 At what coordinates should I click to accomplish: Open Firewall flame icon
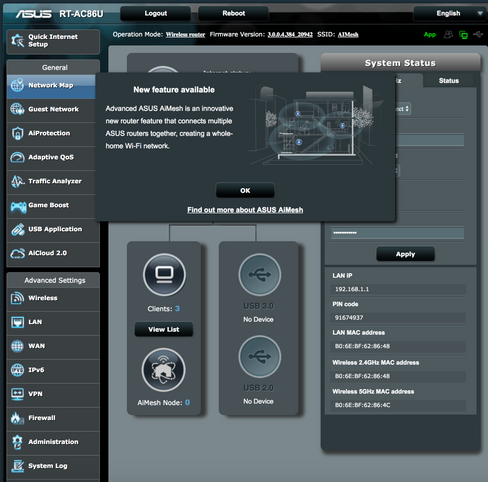(x=17, y=418)
